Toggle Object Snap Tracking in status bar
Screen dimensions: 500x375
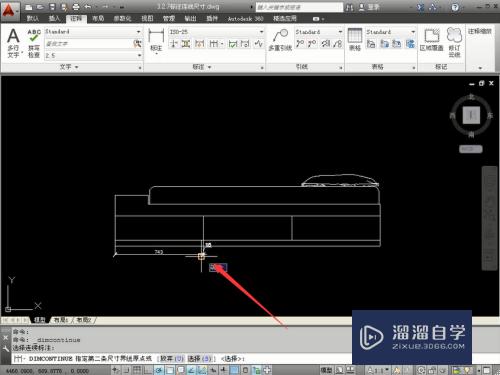(x=191, y=370)
